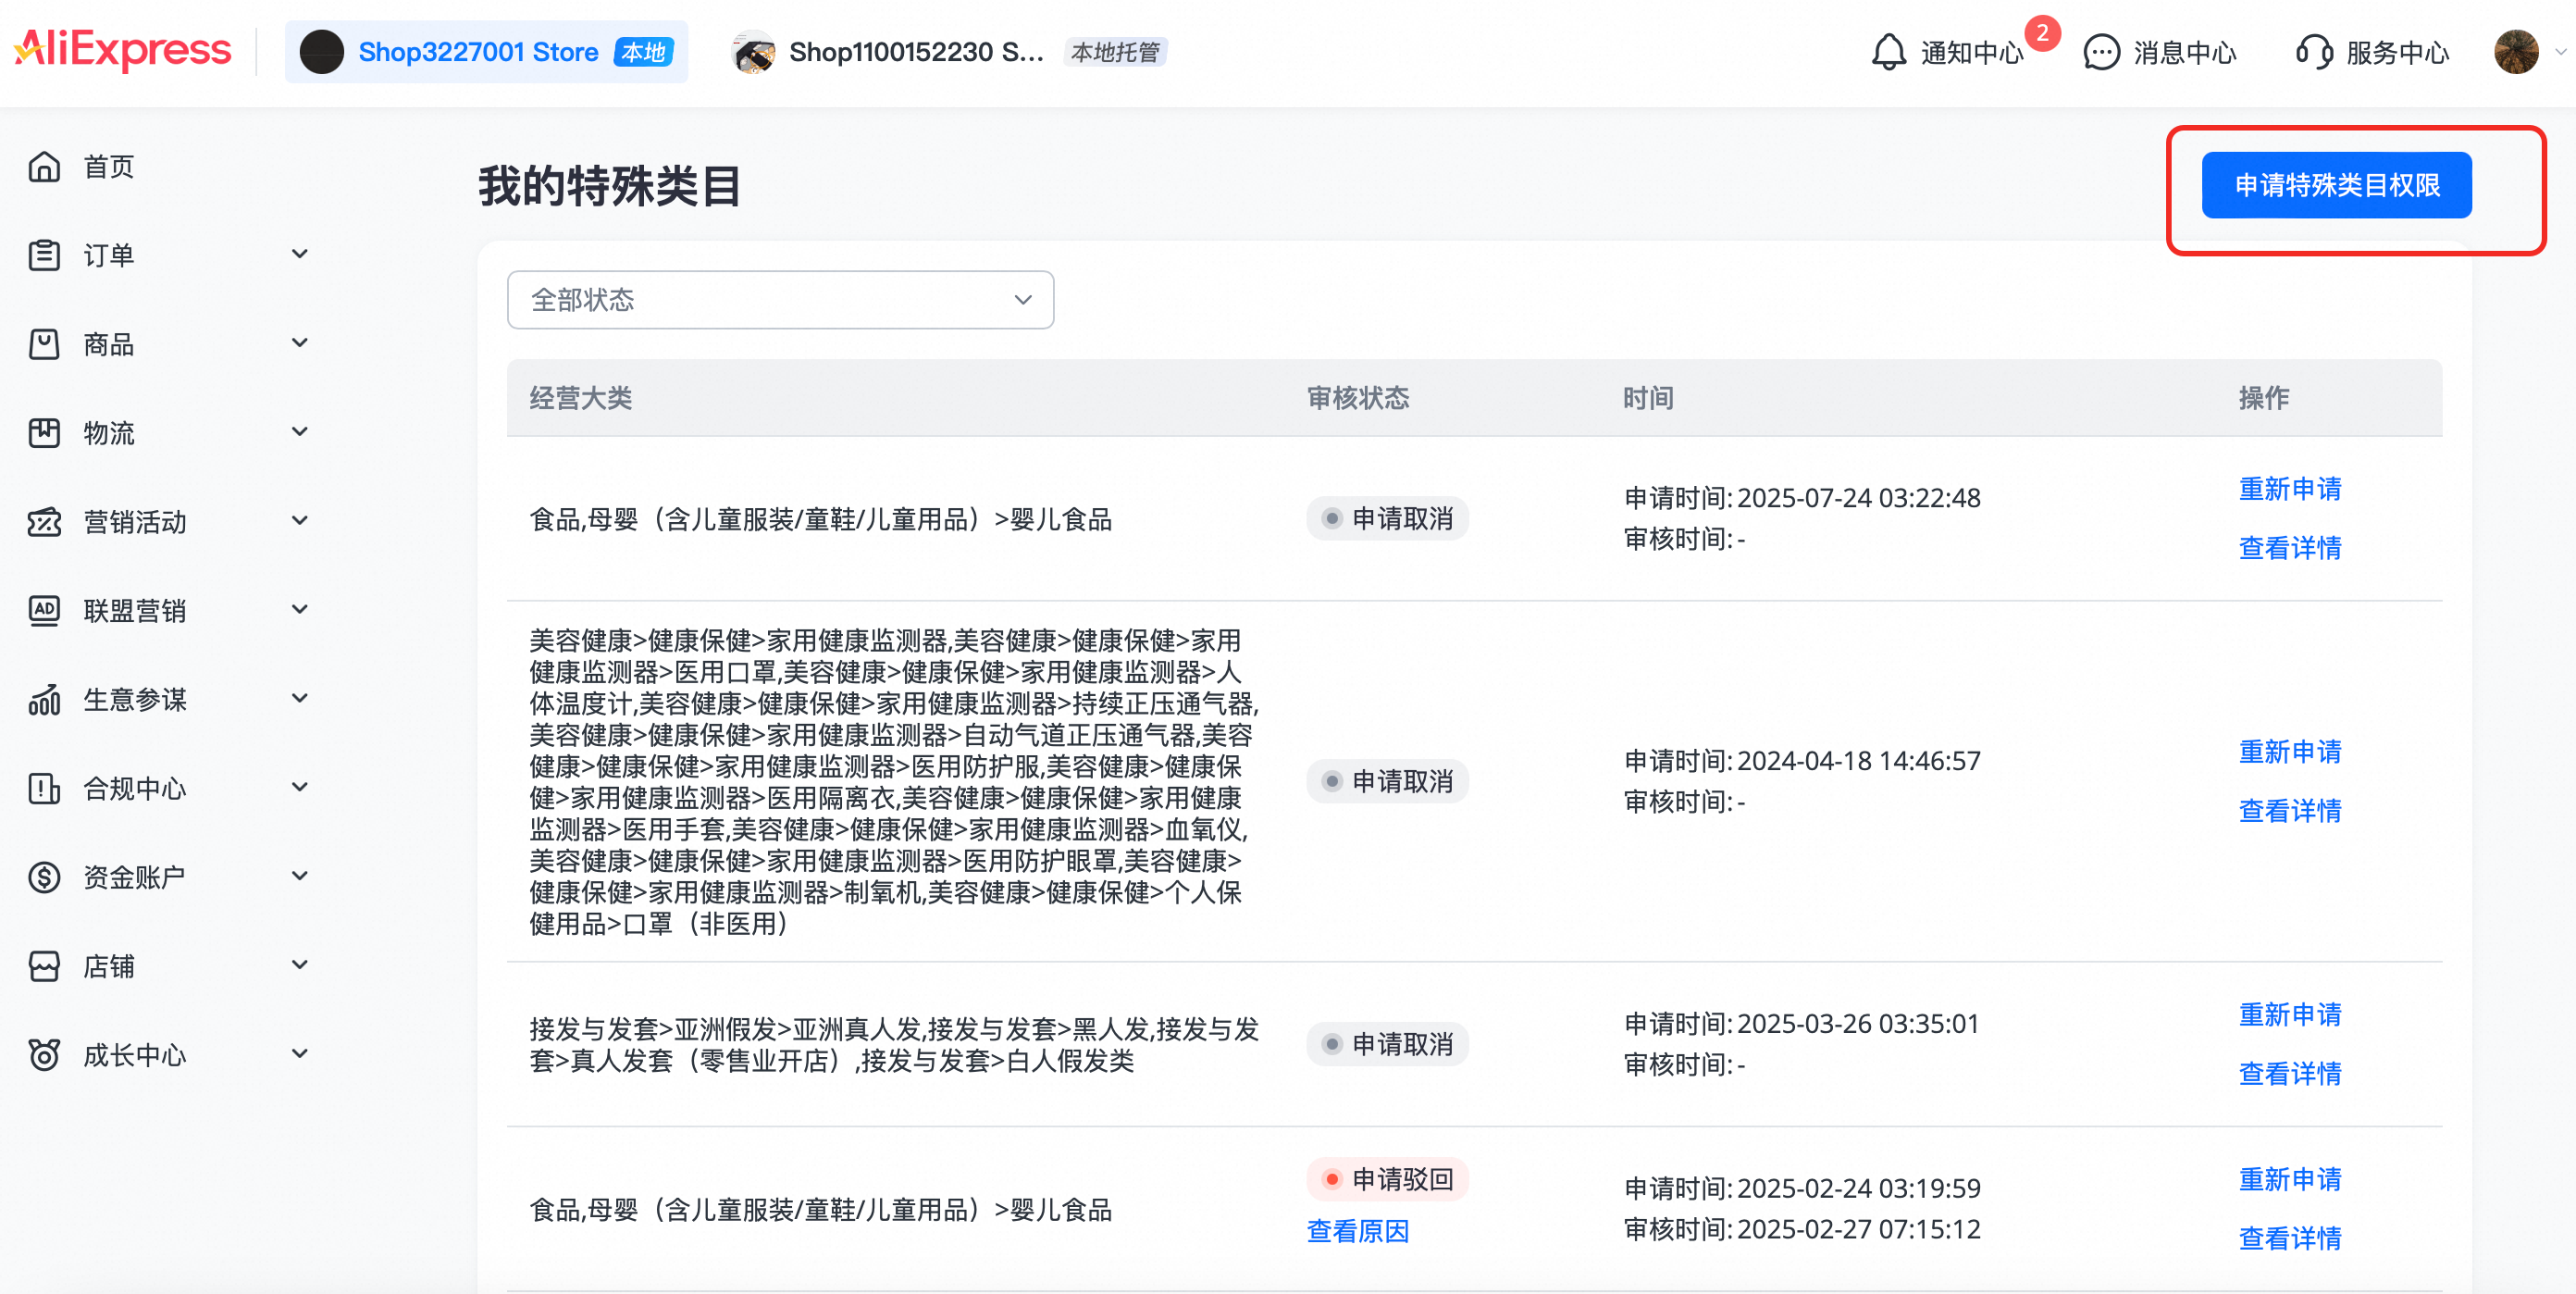Screen dimensions: 2576x1294
Task: Switch to Shop1100152230 store tab
Action: click(x=915, y=52)
